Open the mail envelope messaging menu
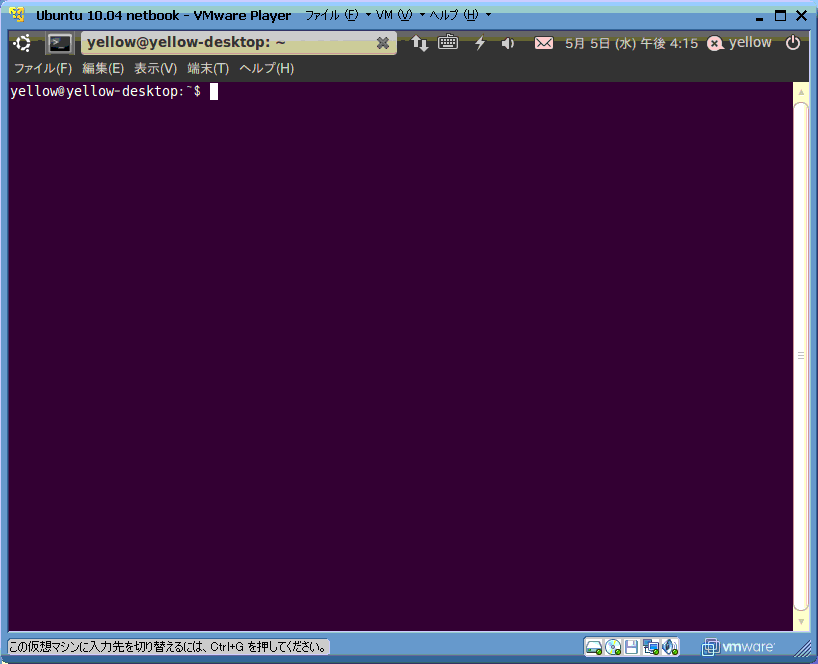818x664 pixels. point(544,43)
